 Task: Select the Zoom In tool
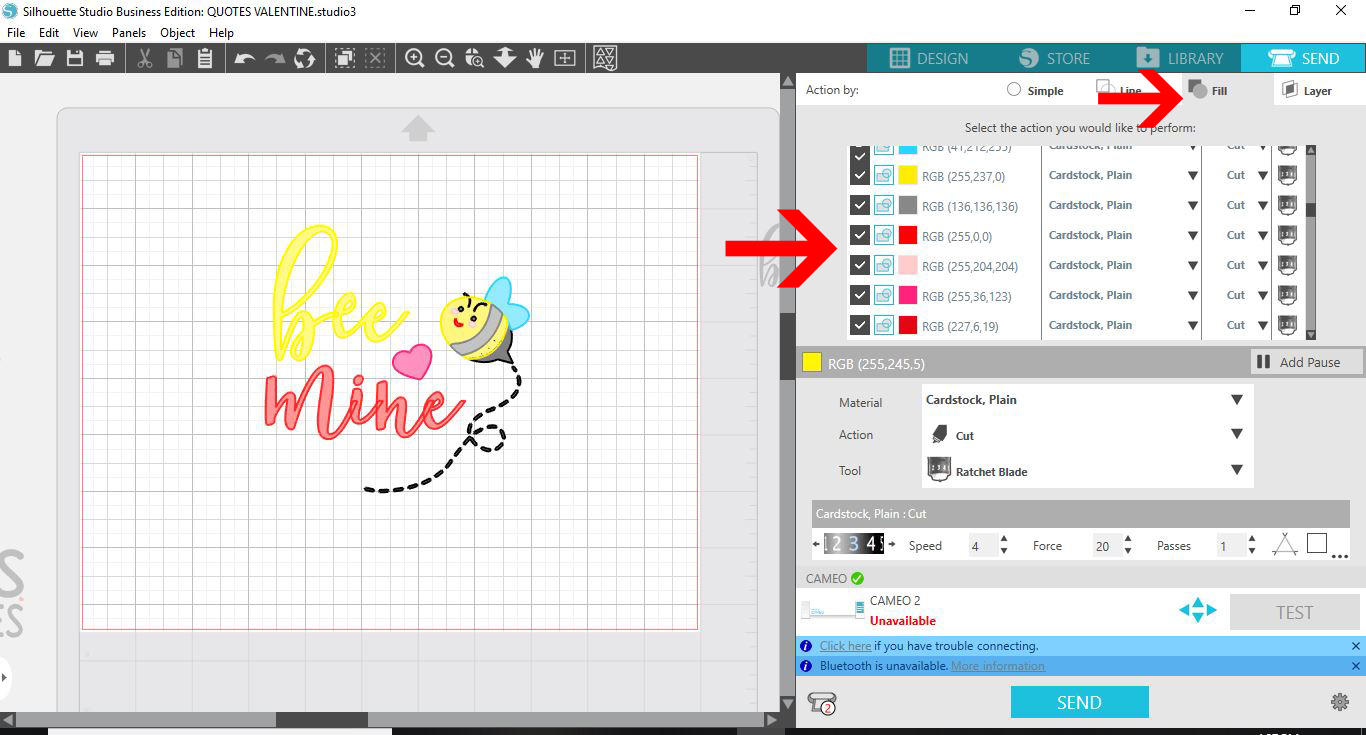point(415,57)
